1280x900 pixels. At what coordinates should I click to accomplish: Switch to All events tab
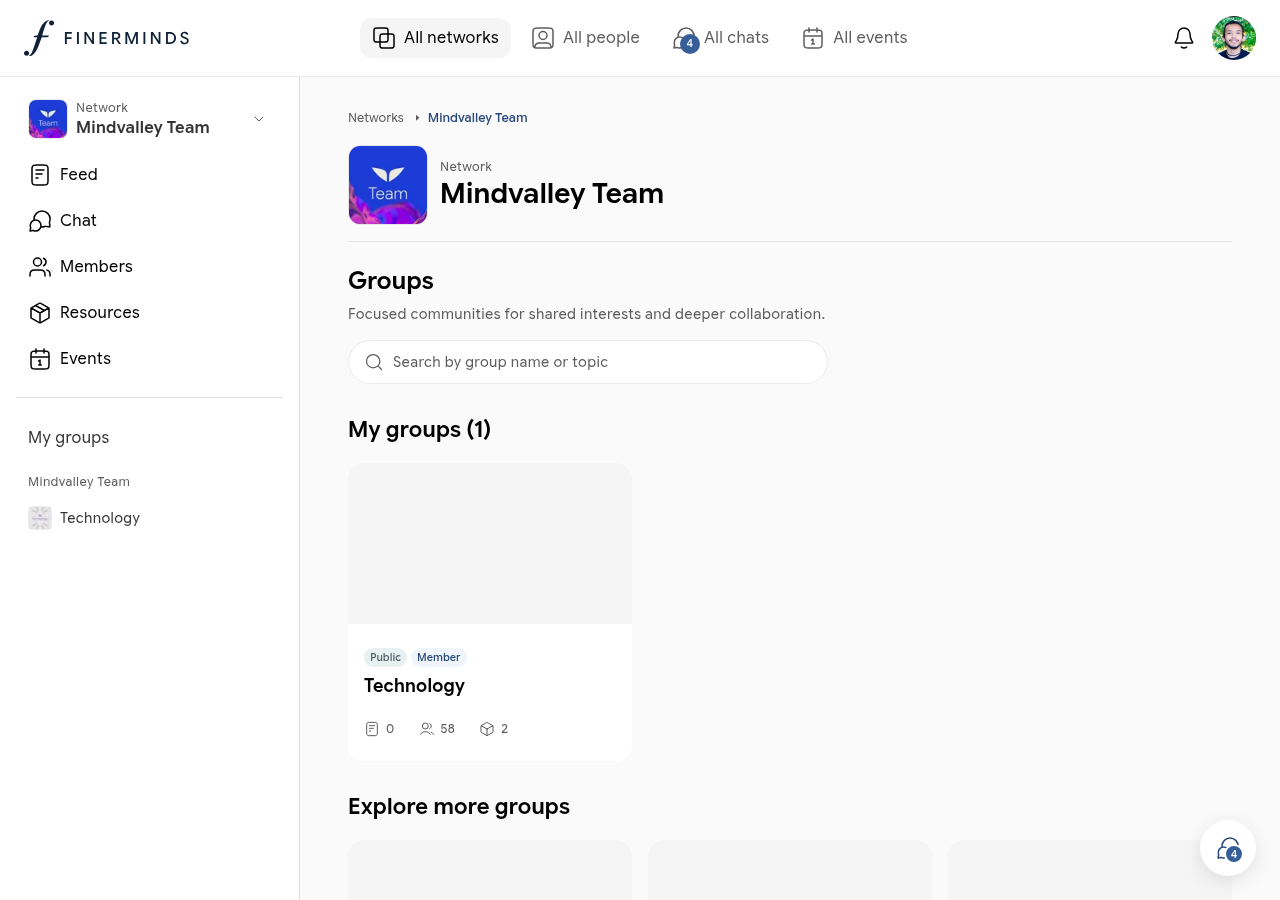855,38
